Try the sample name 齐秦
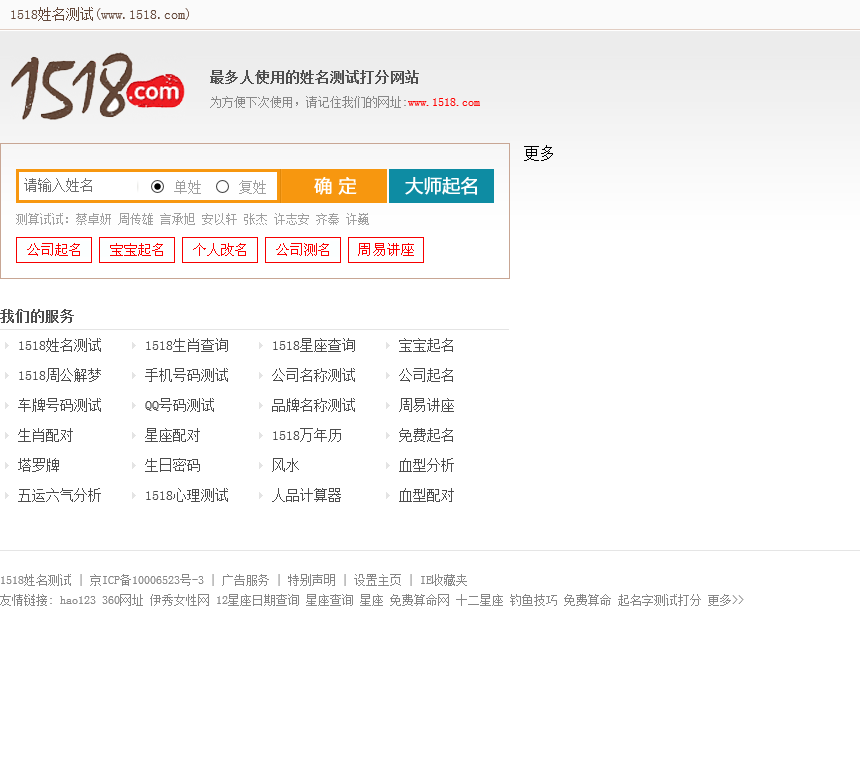This screenshot has height=782, width=860. click(327, 219)
